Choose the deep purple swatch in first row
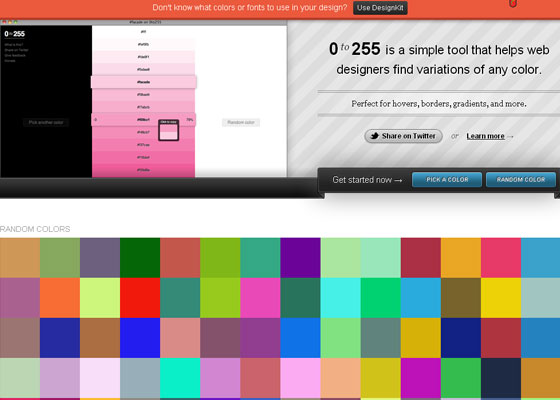The image size is (560, 400). click(300, 258)
